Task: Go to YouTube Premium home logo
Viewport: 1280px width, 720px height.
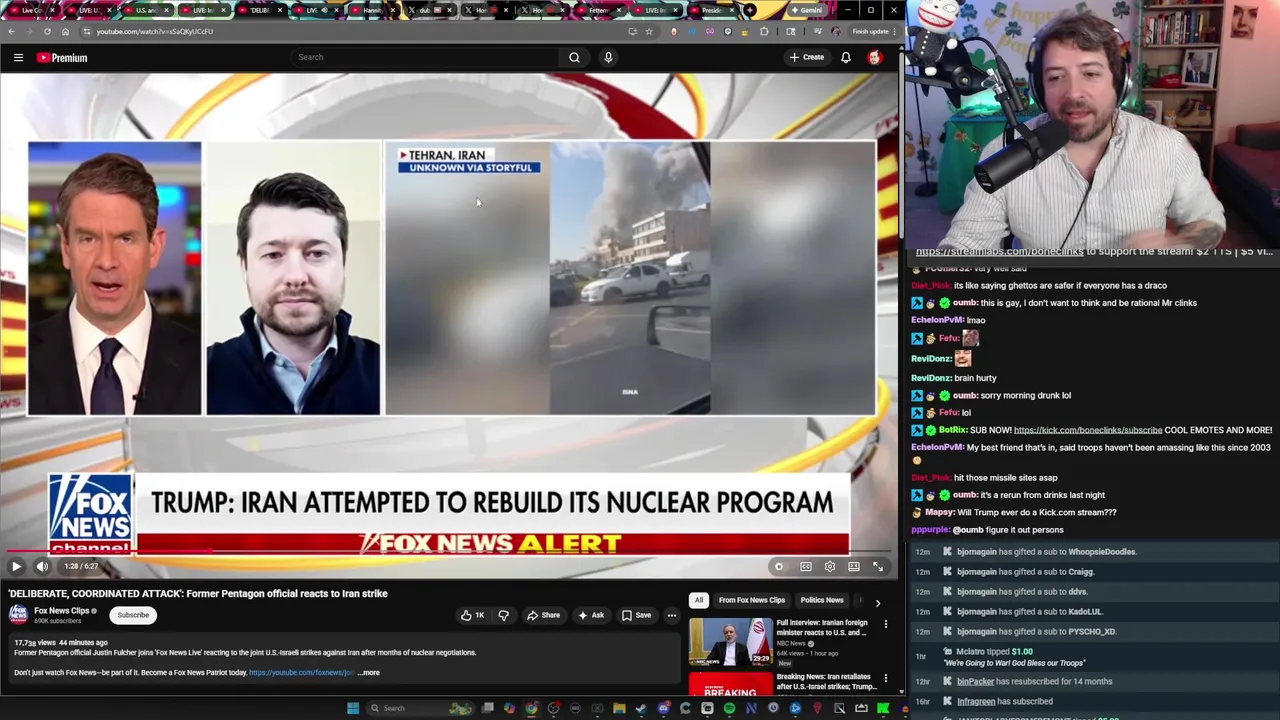Action: 62,57
